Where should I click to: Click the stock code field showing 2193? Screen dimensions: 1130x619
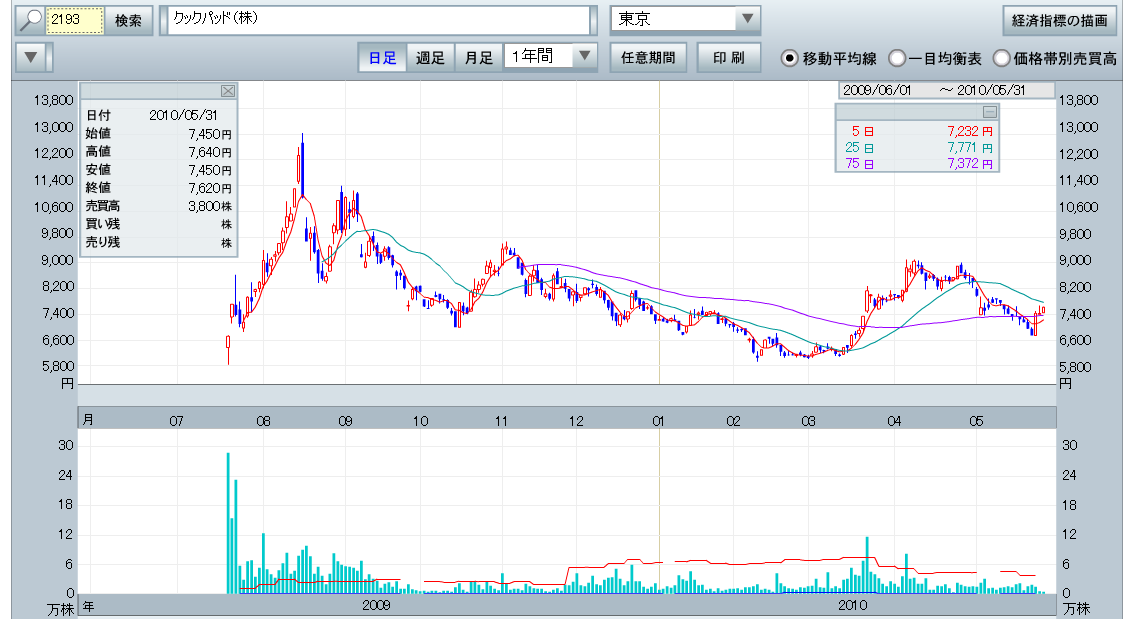tap(75, 20)
